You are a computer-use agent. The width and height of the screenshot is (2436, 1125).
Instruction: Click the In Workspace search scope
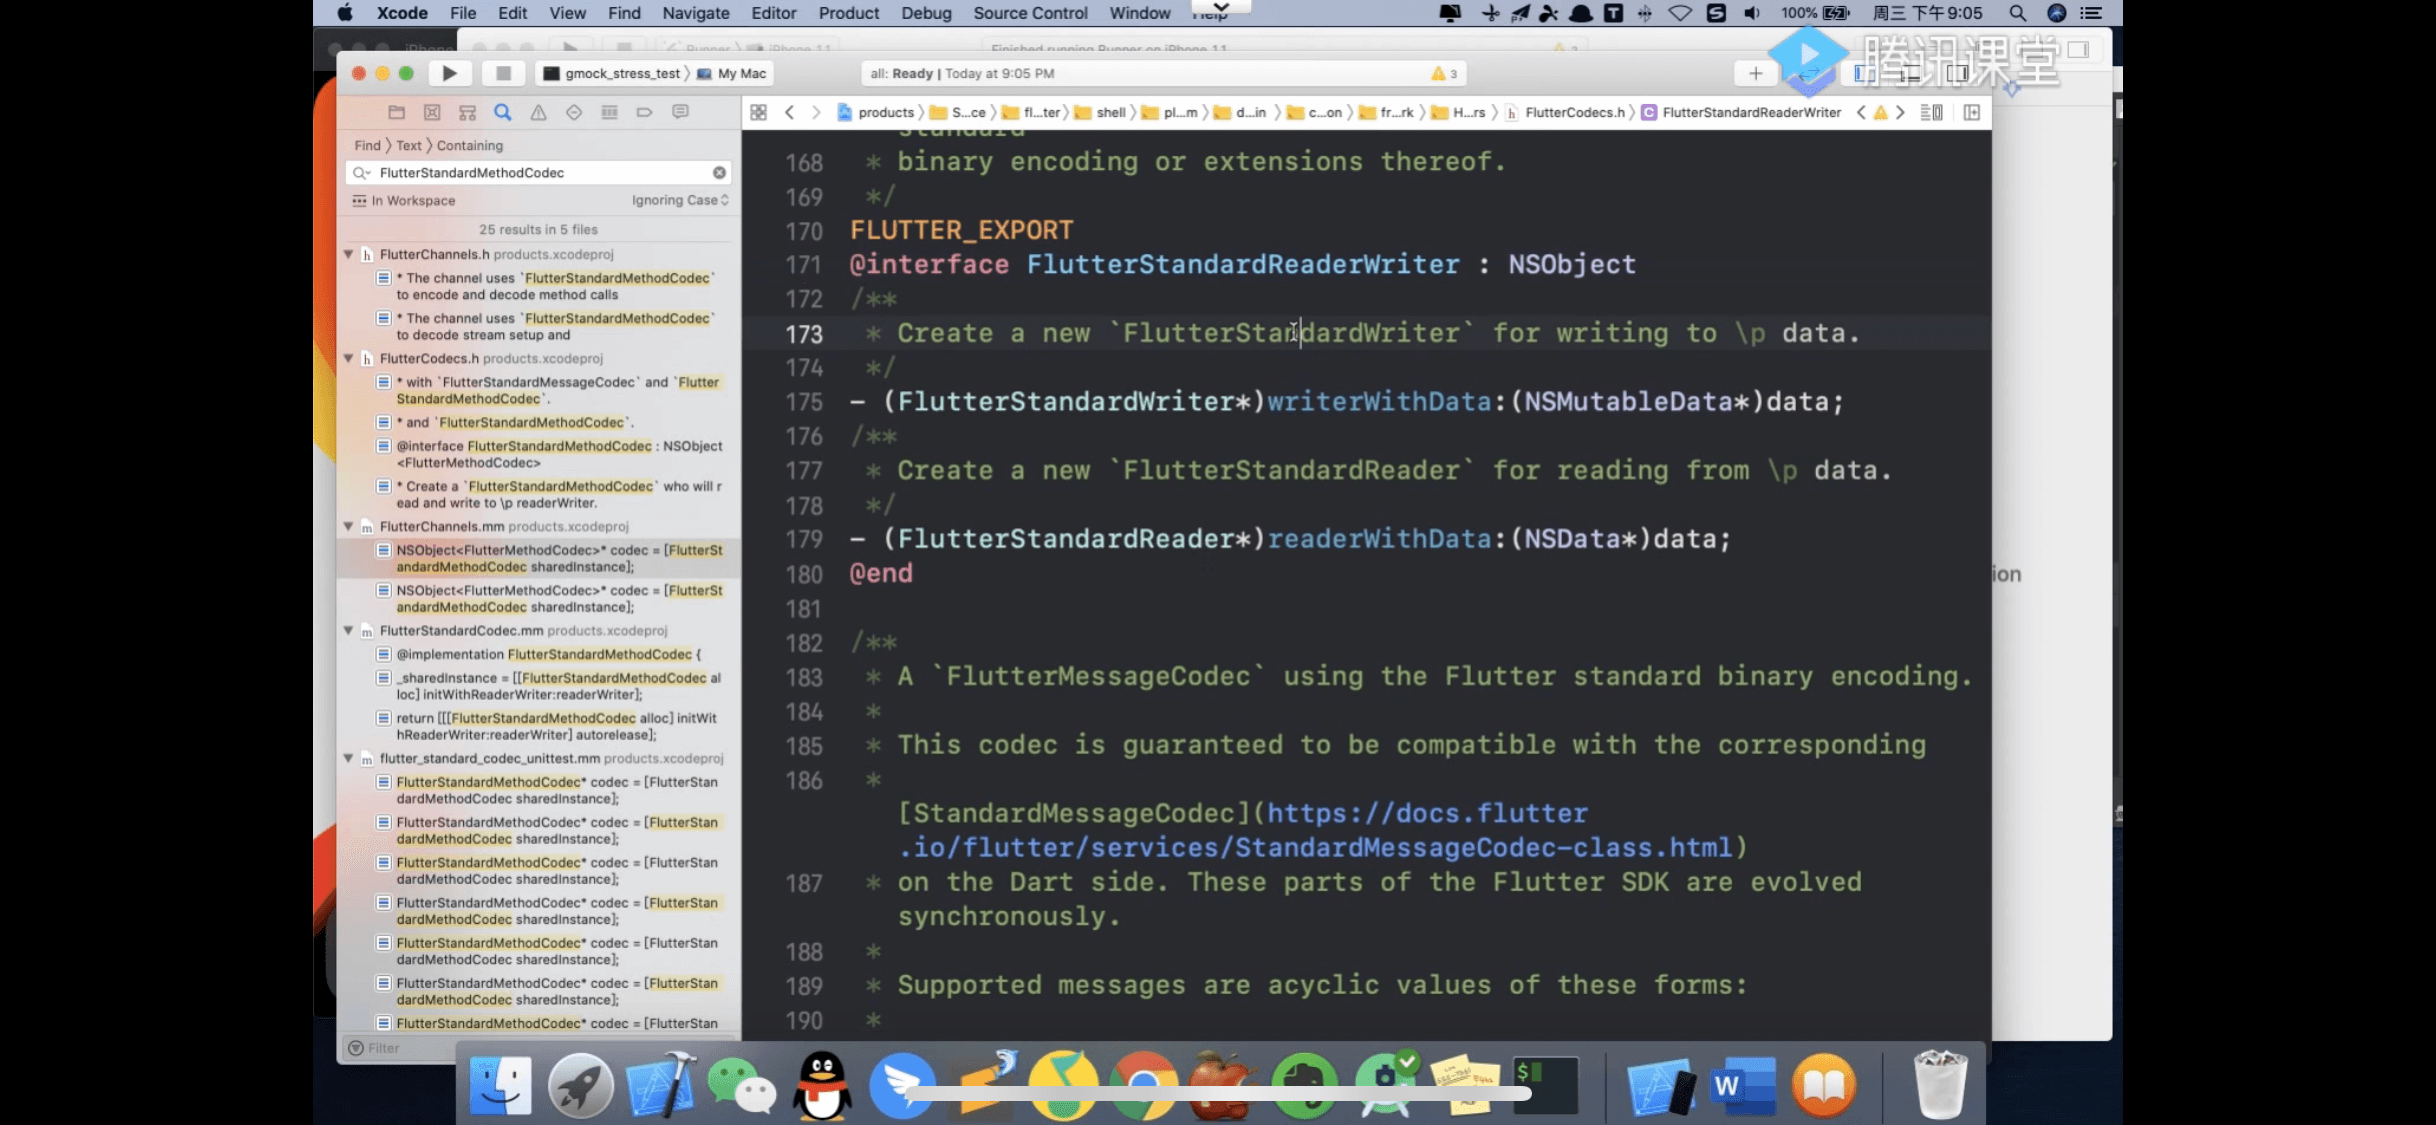click(412, 200)
